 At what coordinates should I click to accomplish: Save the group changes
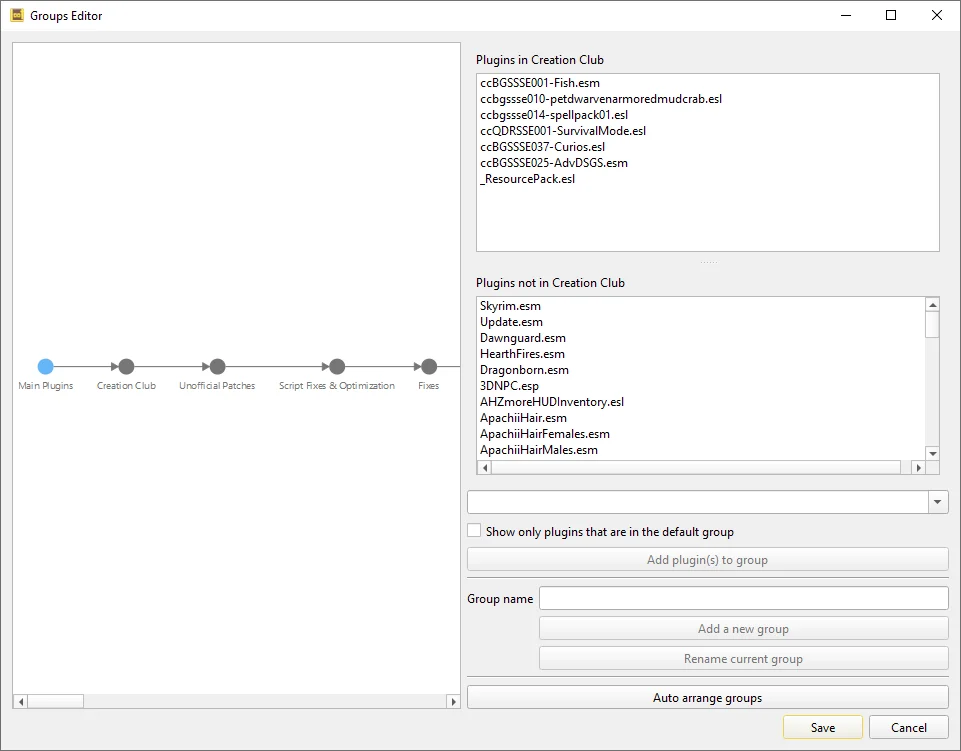(822, 727)
